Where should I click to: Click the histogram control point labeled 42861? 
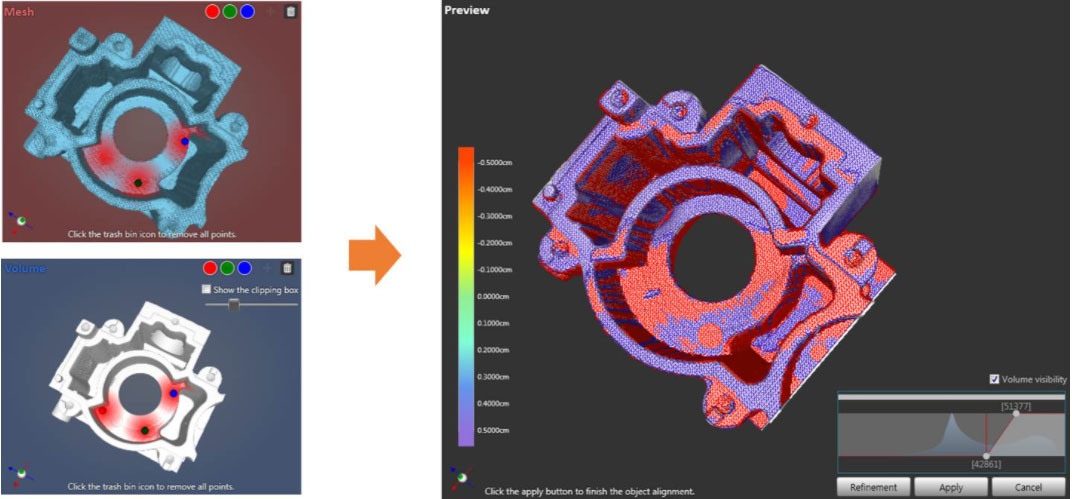[986, 456]
